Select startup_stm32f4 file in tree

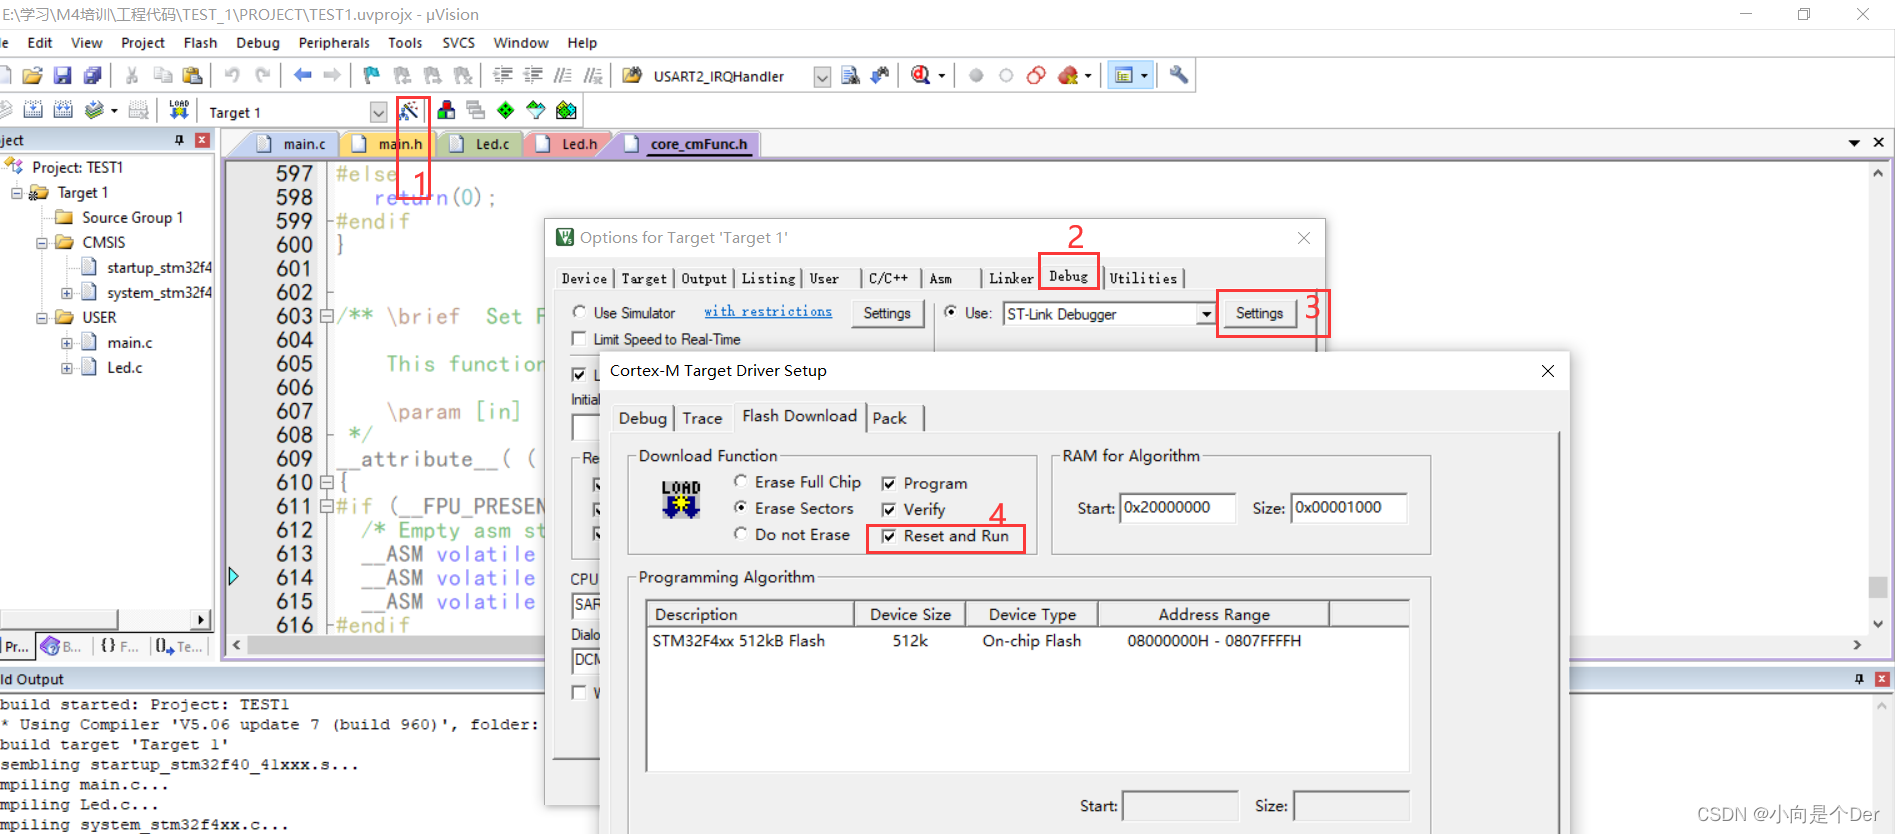(147, 267)
